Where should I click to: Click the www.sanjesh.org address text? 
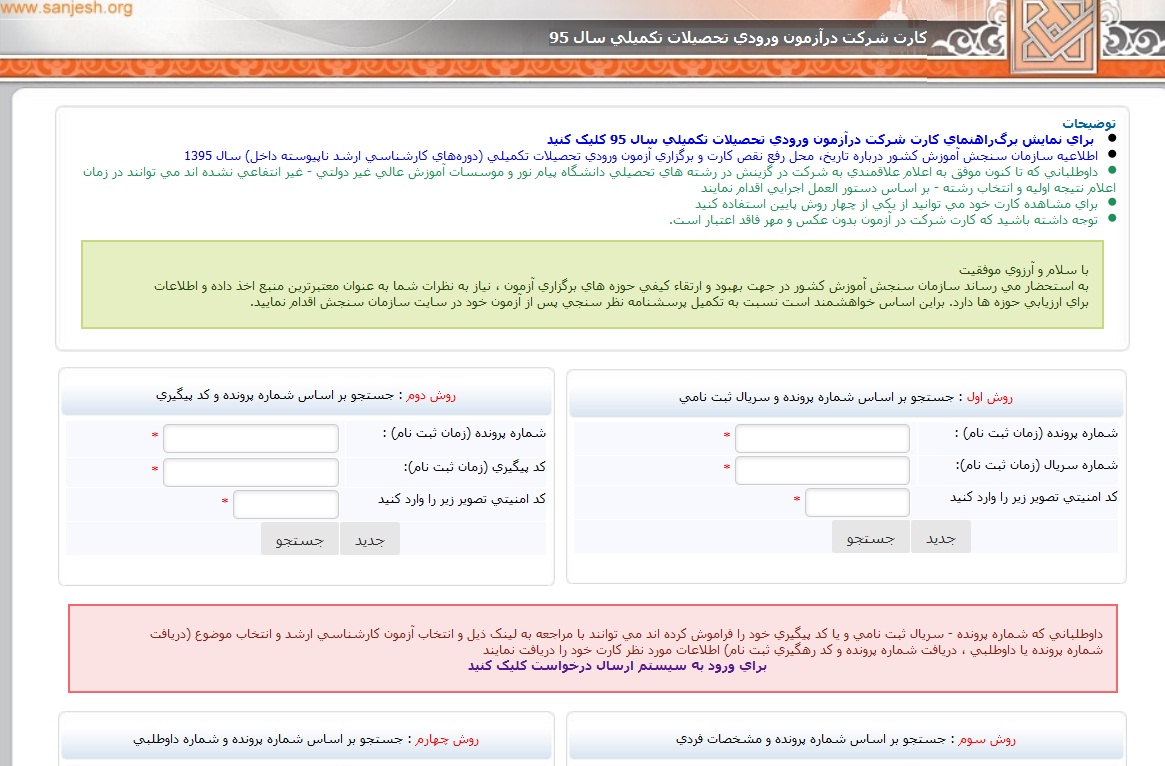67,9
